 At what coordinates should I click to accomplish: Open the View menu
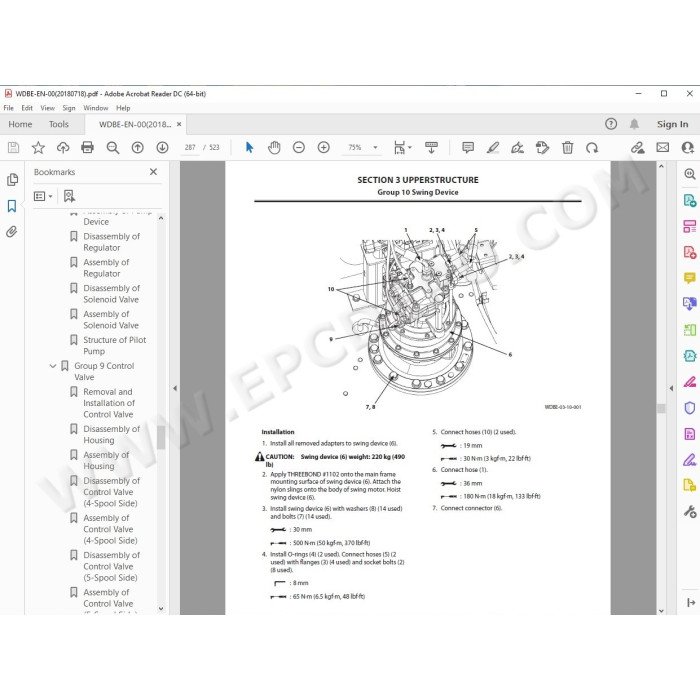(x=47, y=108)
